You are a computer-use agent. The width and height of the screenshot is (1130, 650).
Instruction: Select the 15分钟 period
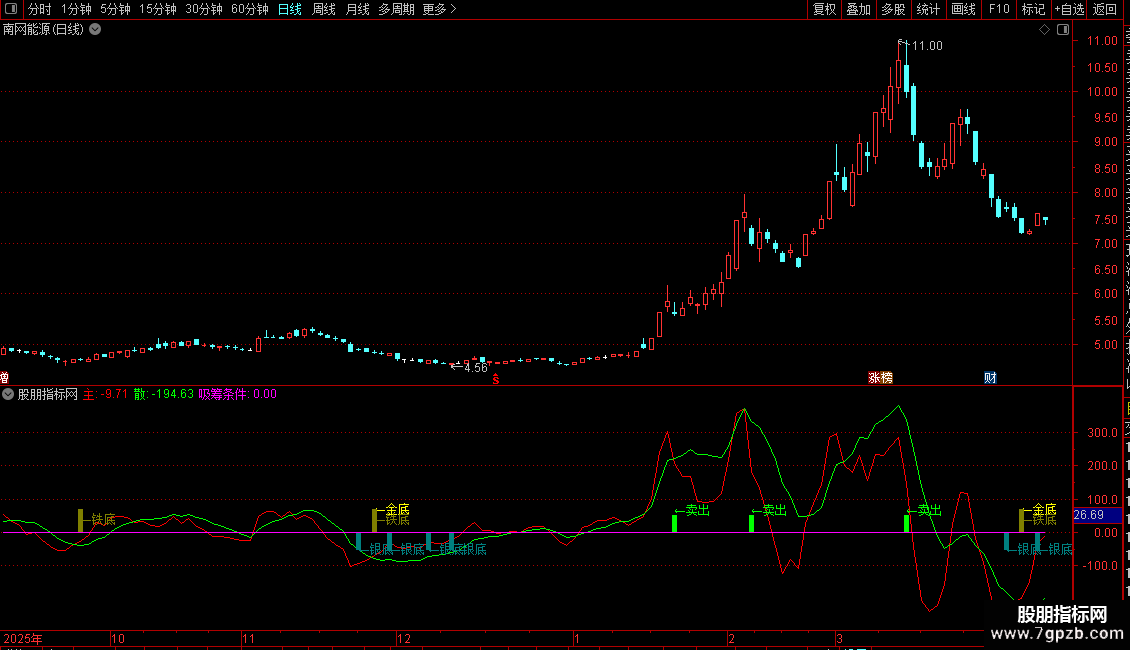pos(158,9)
